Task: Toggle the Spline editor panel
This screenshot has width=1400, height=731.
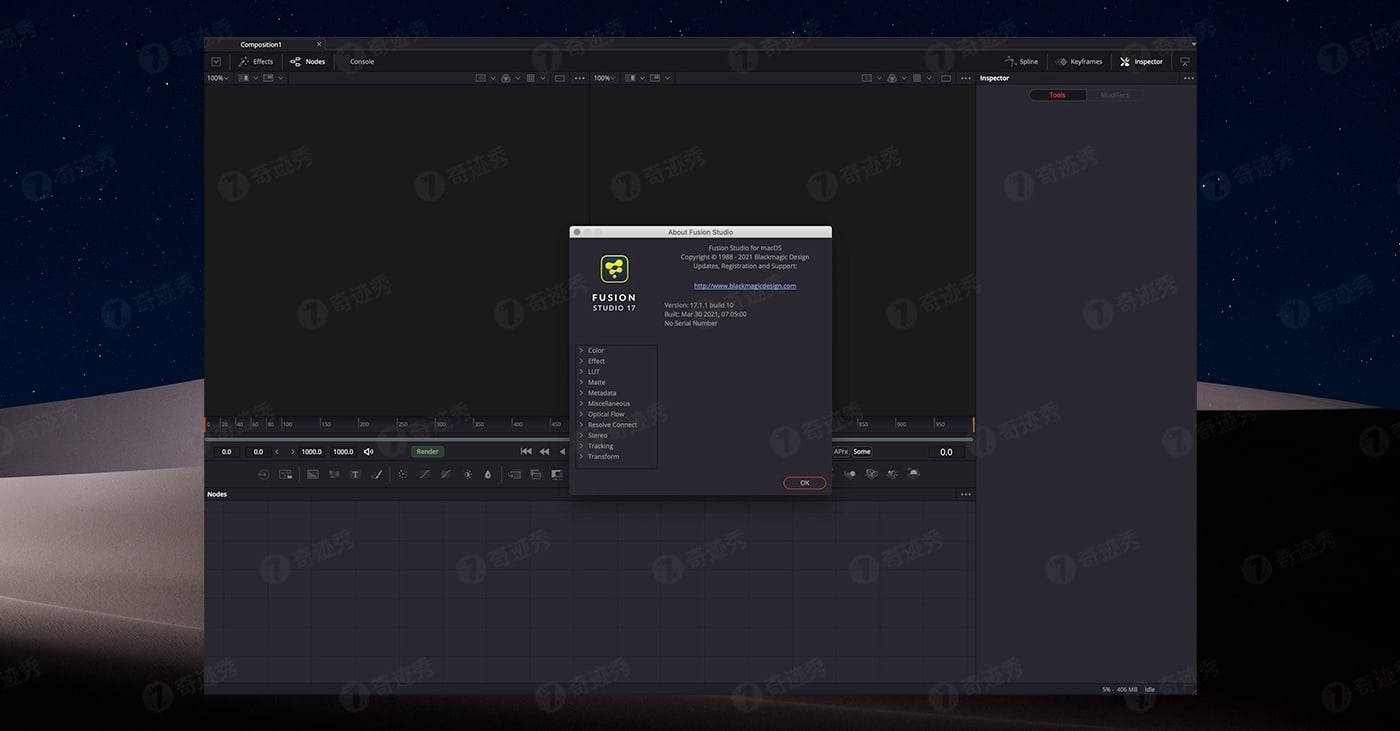Action: click(1021, 62)
